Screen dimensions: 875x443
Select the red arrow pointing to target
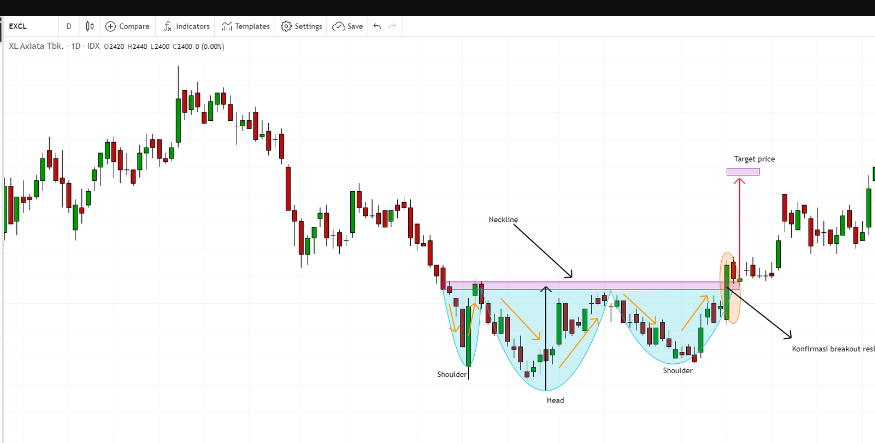(740, 230)
